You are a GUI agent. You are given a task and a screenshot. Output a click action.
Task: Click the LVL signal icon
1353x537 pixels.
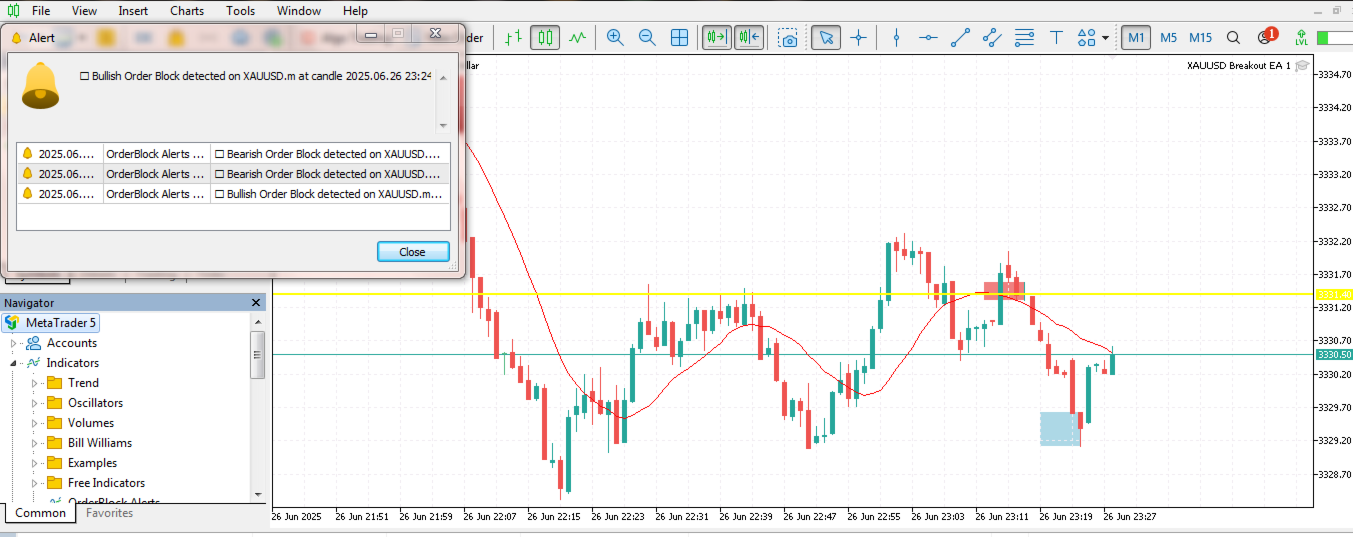(1301, 38)
